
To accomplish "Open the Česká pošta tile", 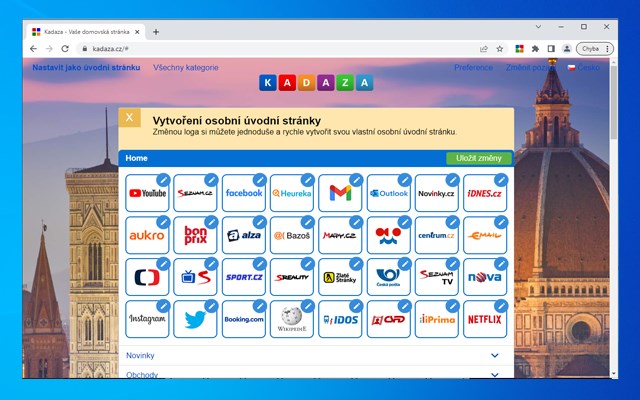I will (389, 277).
